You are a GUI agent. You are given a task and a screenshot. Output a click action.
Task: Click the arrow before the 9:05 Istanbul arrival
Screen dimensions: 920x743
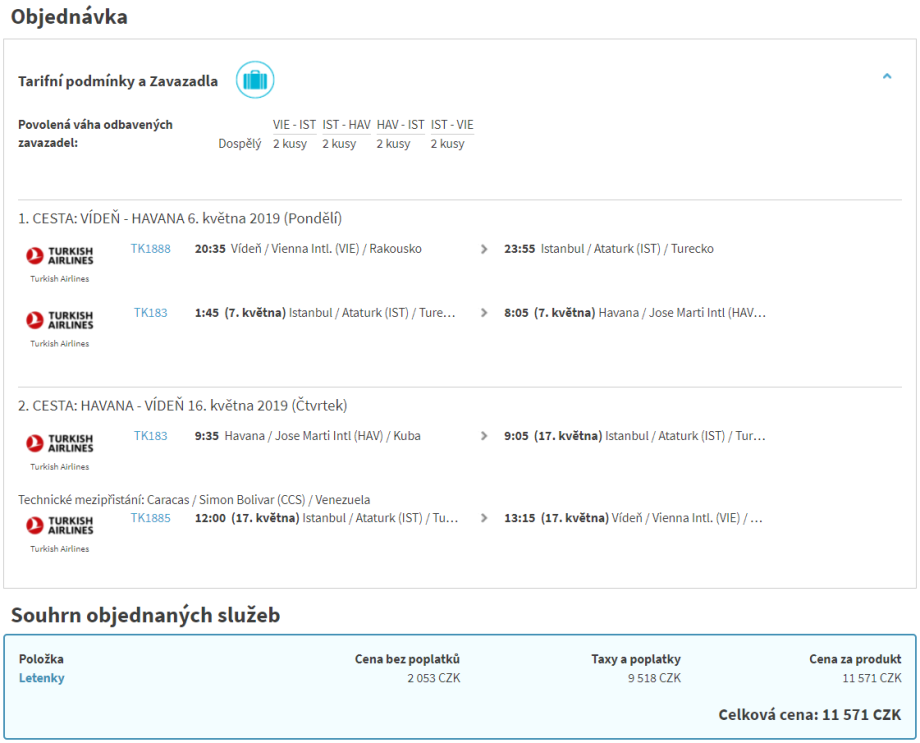point(485,436)
